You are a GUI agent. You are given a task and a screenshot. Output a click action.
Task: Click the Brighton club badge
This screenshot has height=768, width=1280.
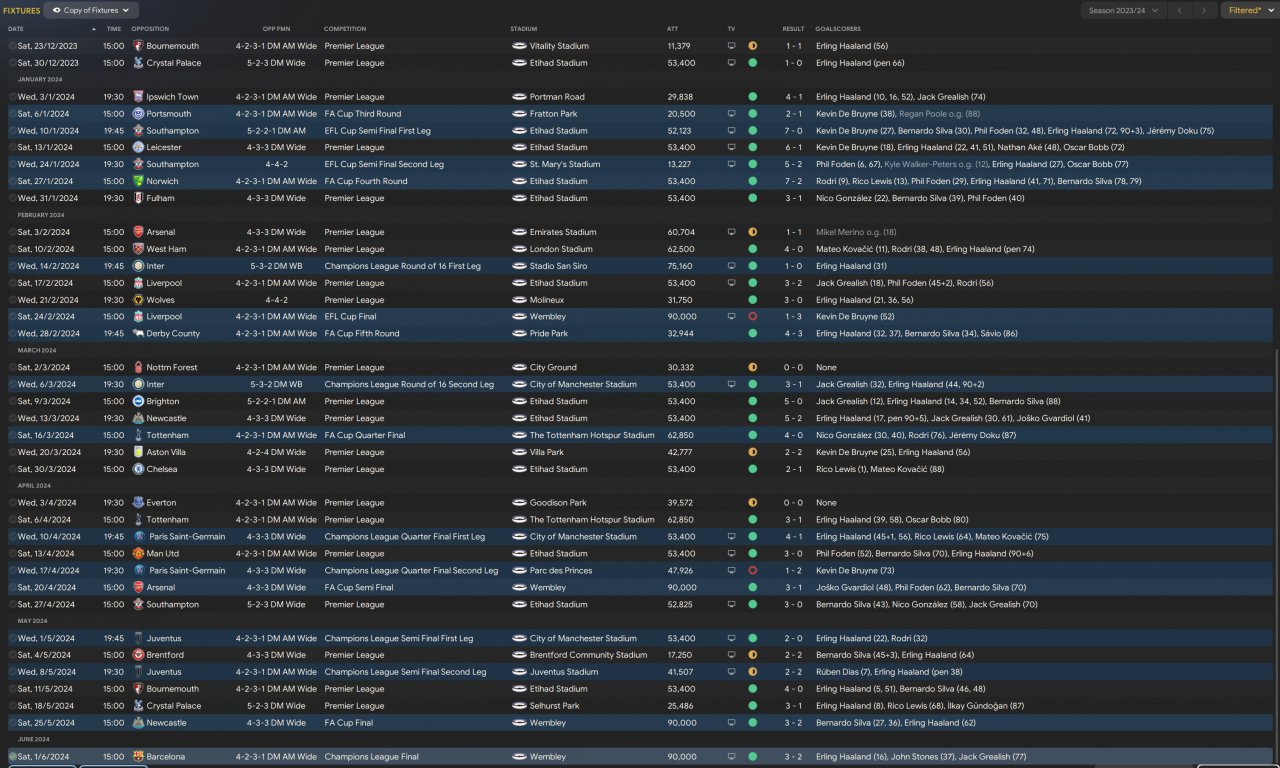point(138,401)
